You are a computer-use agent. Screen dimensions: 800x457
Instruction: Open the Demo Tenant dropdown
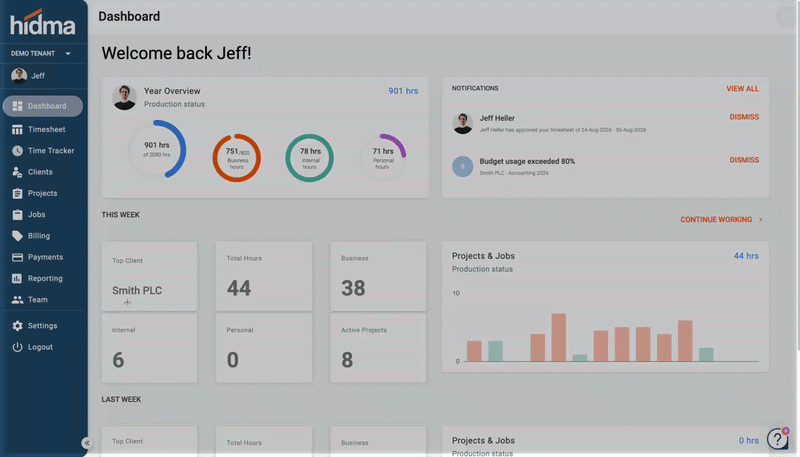tap(41, 54)
